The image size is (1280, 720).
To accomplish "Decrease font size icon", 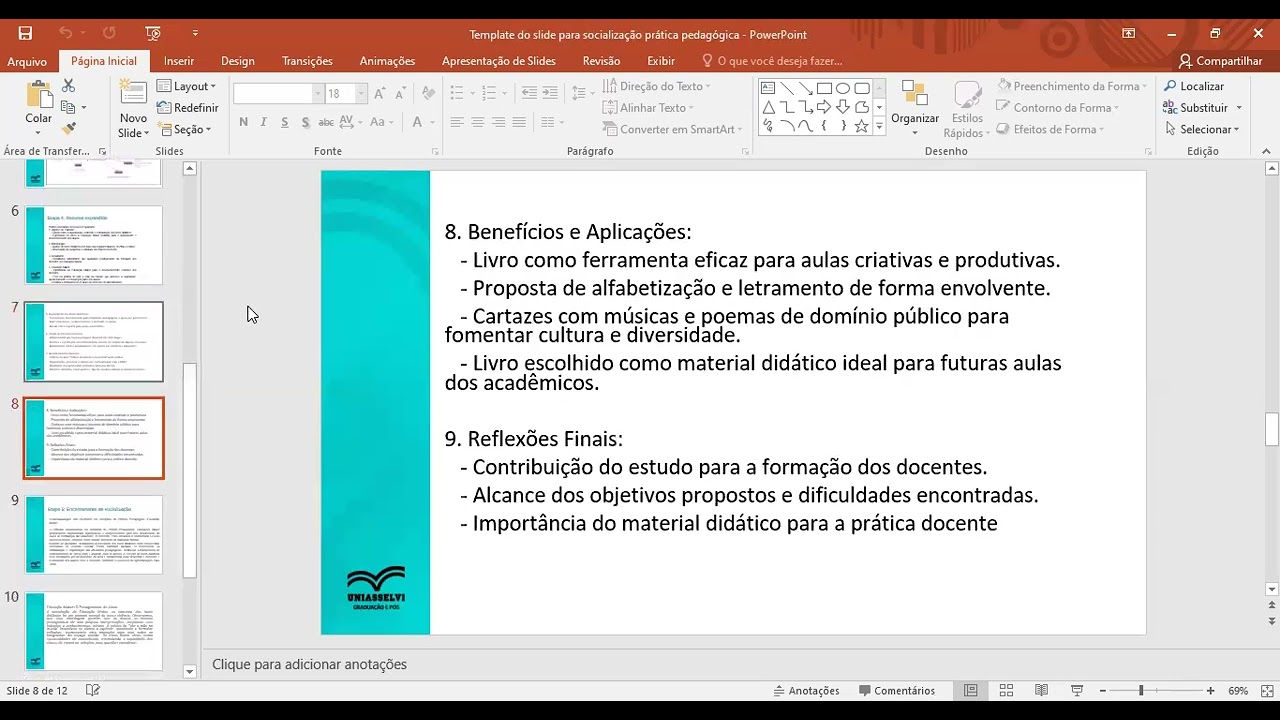I will tap(401, 93).
